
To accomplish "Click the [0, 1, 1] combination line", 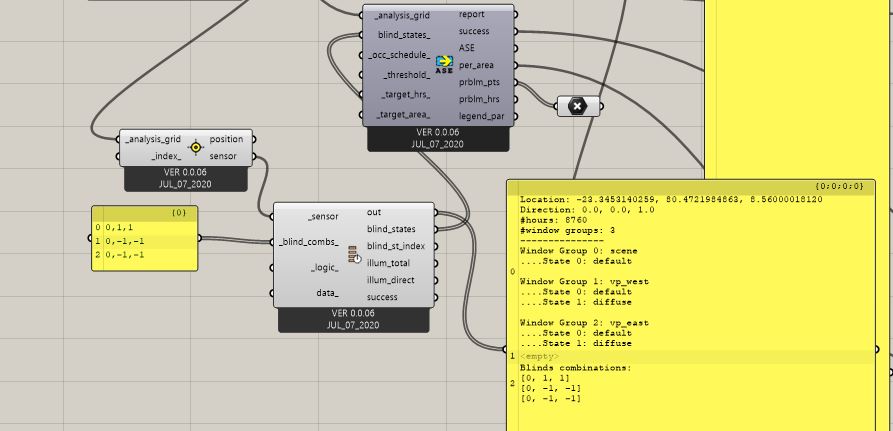I will tap(544, 378).
